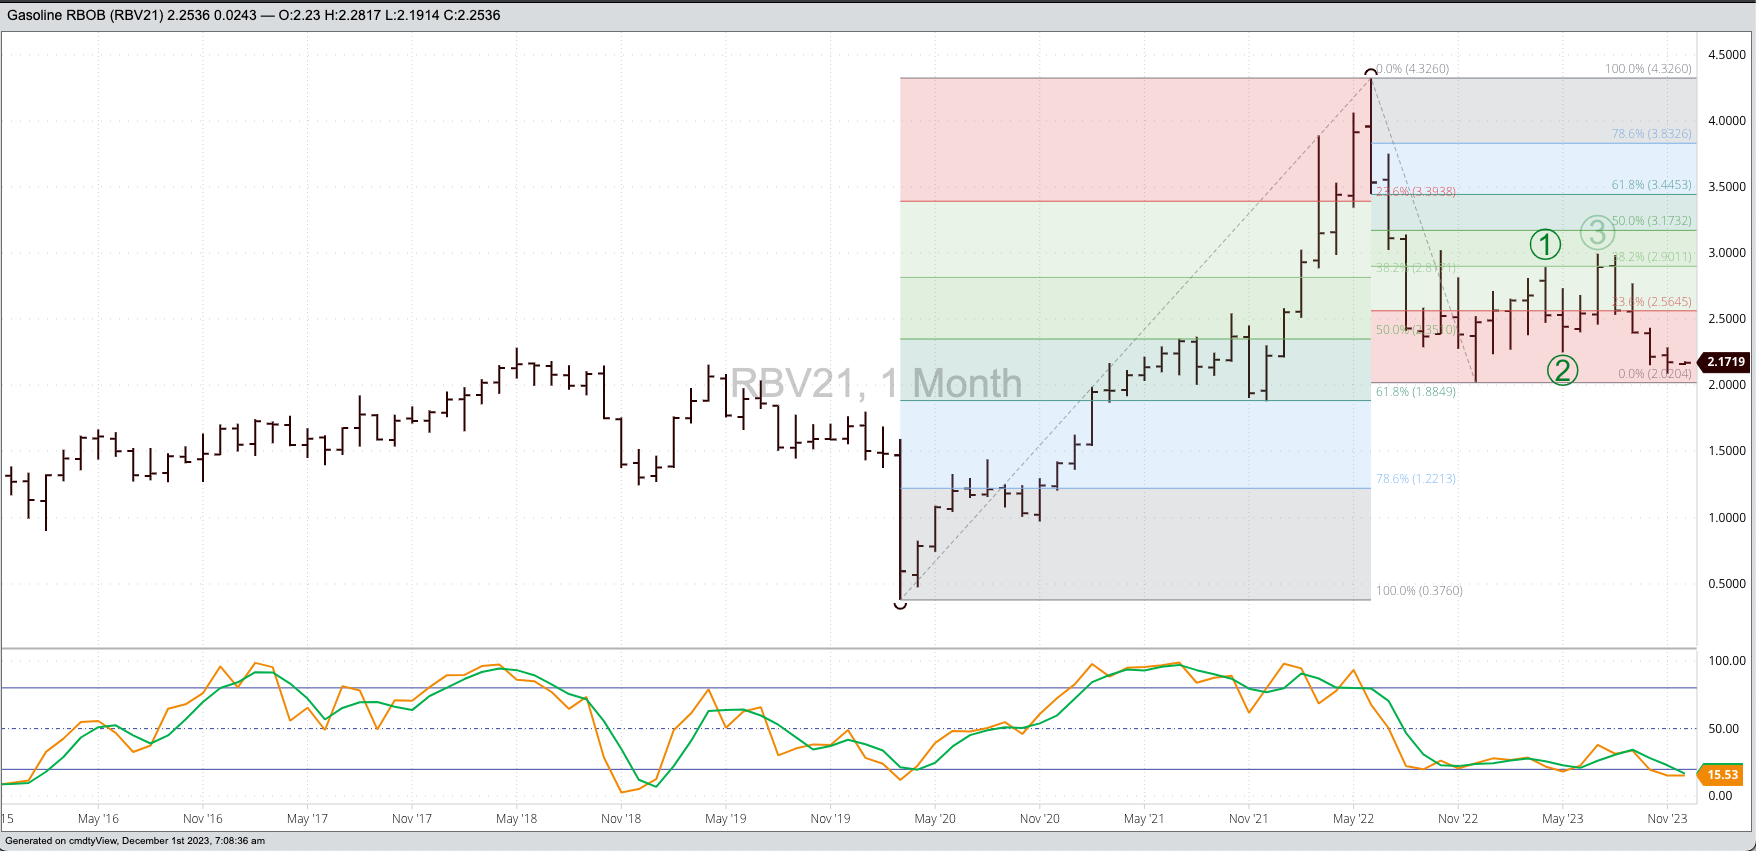This screenshot has height=851, width=1756.
Task: Click the green circled number 2 annotation
Action: [1562, 370]
